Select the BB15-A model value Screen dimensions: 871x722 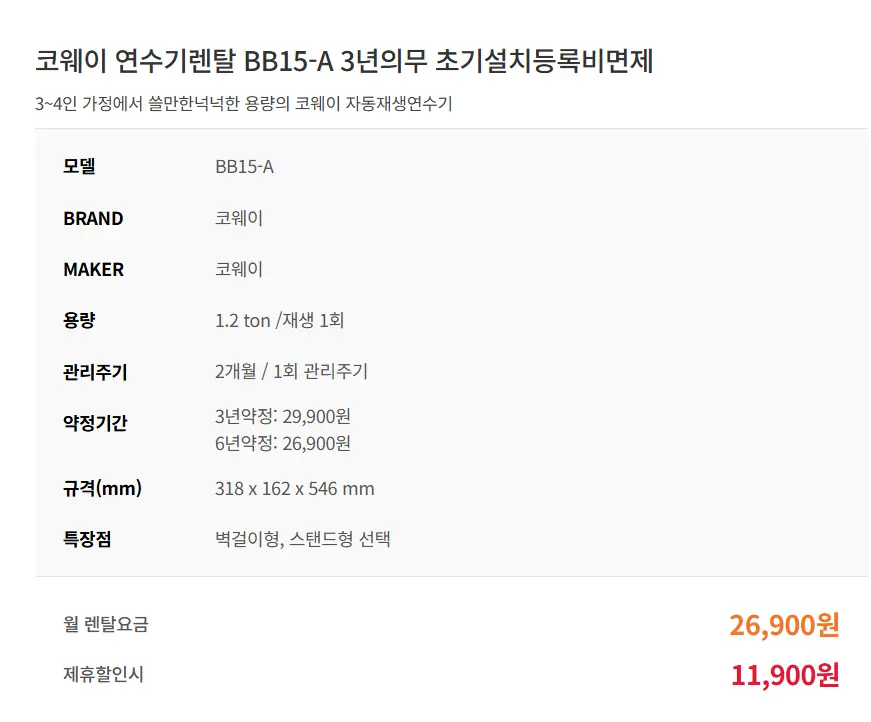(244, 167)
